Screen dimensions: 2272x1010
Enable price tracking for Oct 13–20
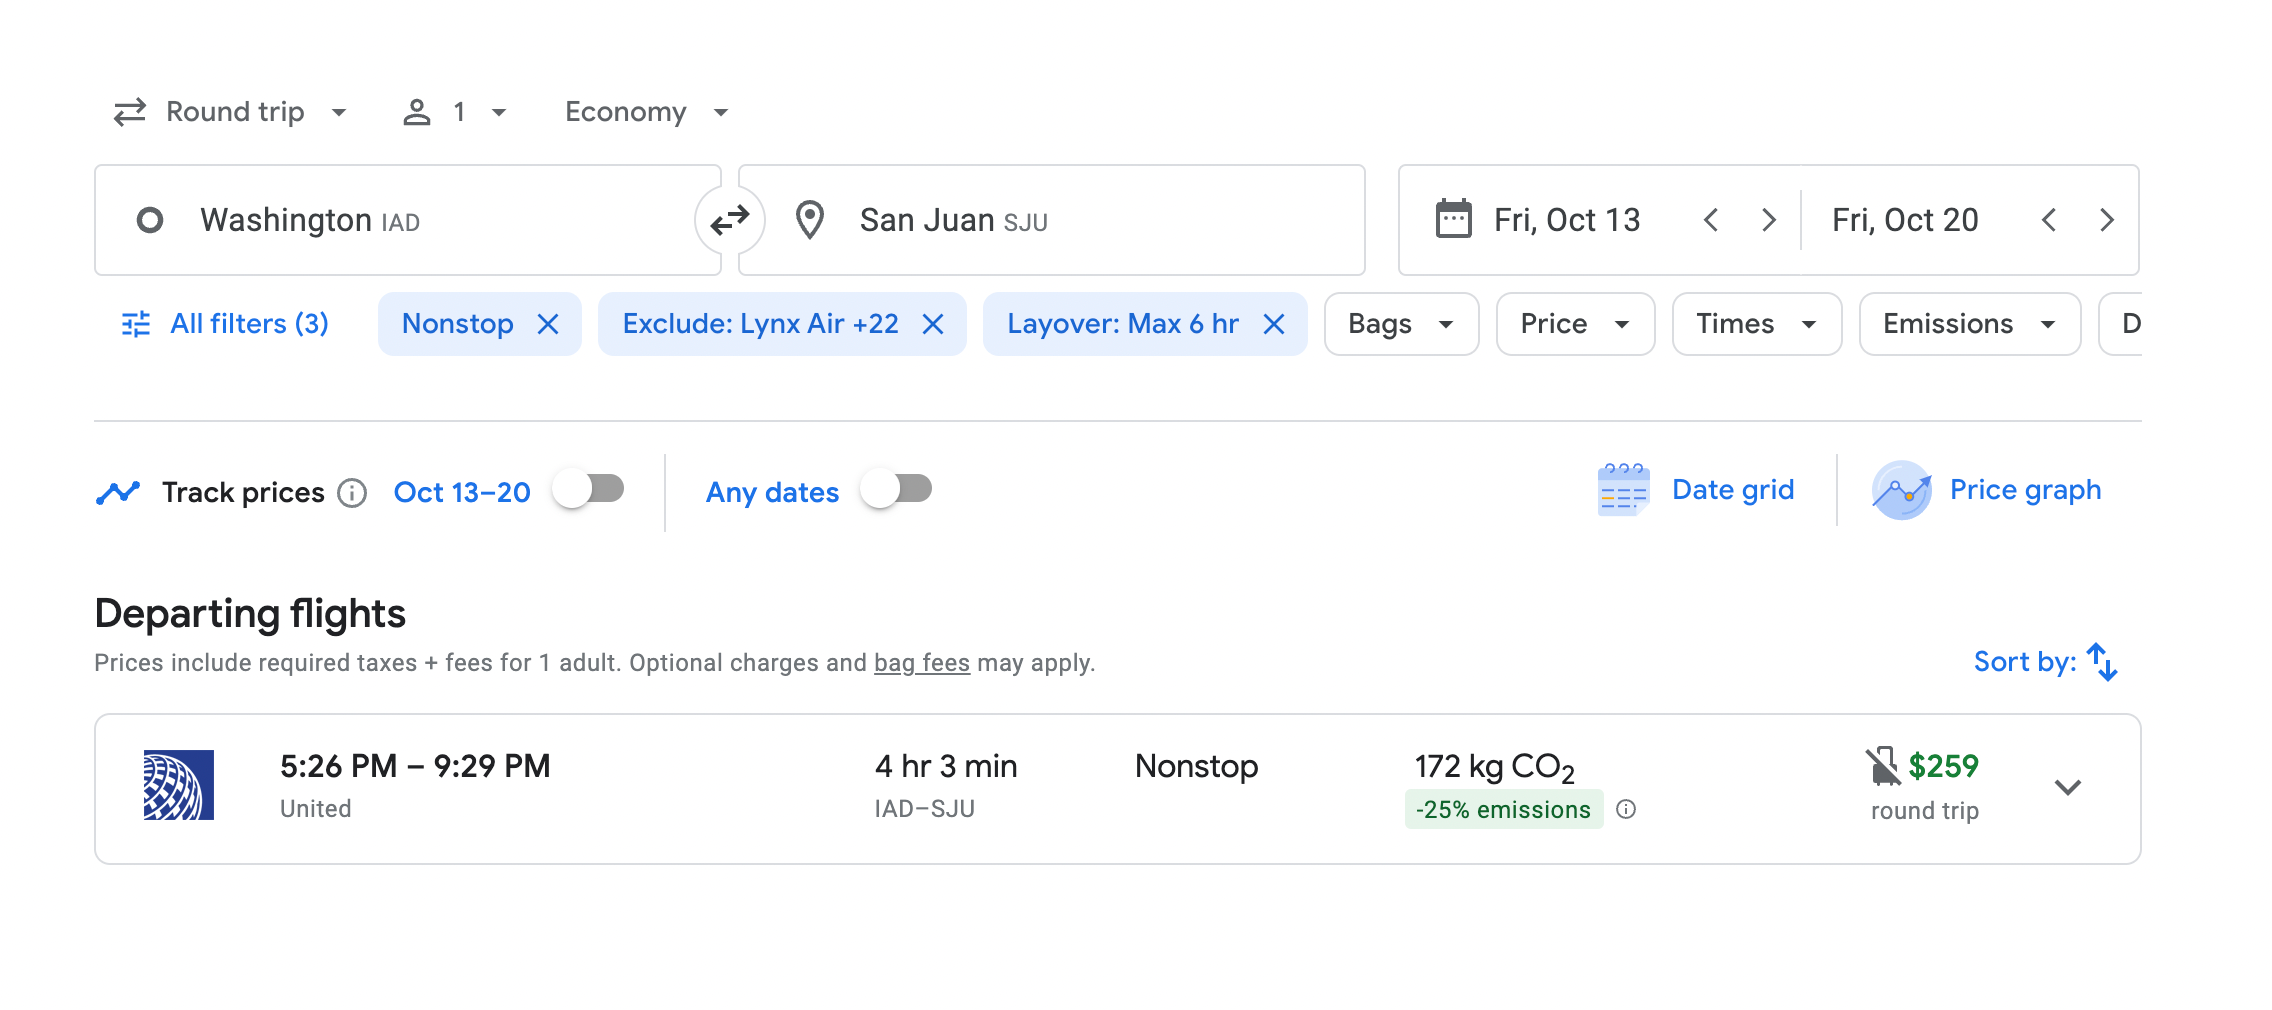[589, 490]
